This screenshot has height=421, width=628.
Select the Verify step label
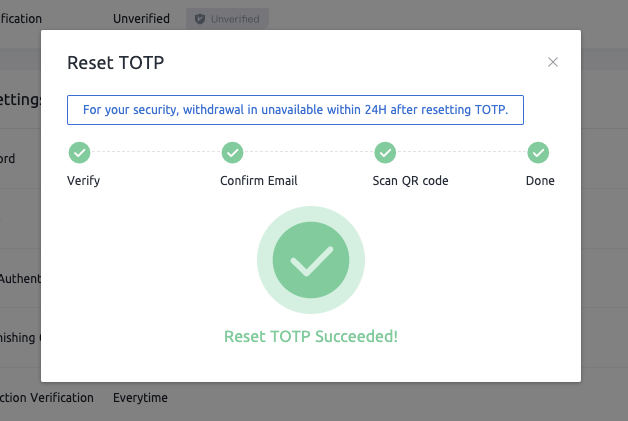click(83, 181)
